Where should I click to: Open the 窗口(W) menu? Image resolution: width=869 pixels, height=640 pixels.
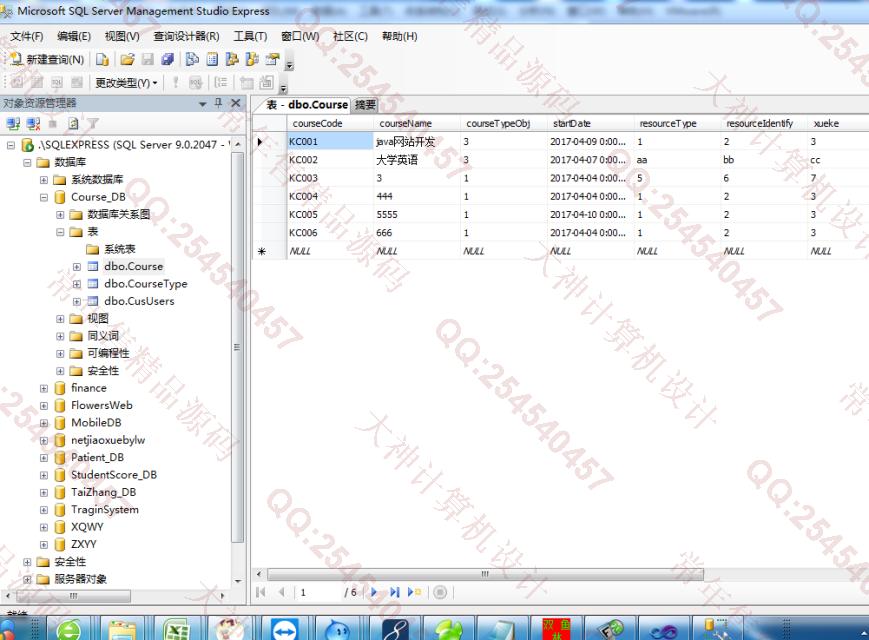coord(300,37)
